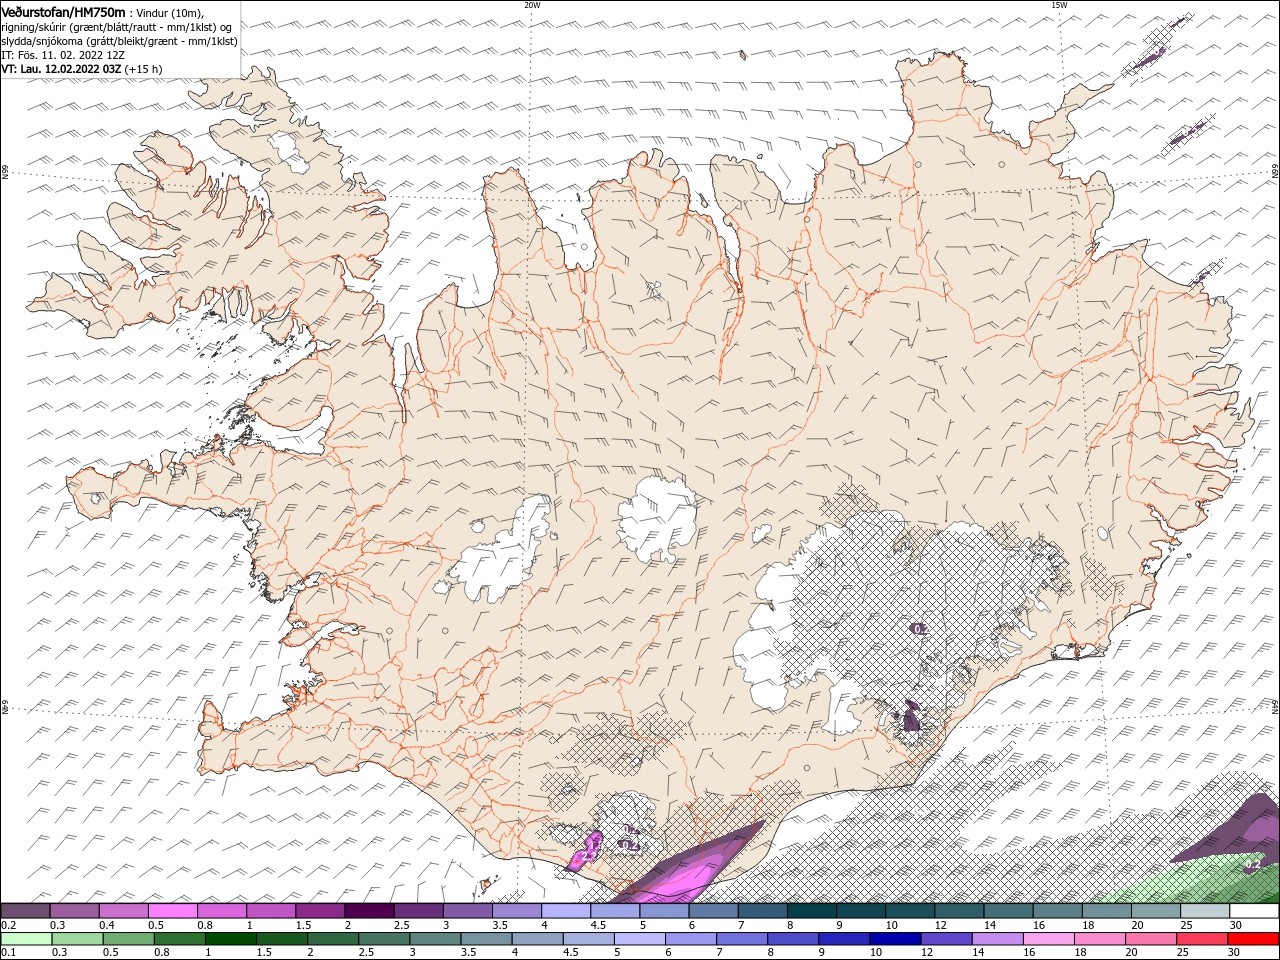Image resolution: width=1280 pixels, height=960 pixels.
Task: Select the white swatch ending the purple scale
Action: pos(1254,911)
